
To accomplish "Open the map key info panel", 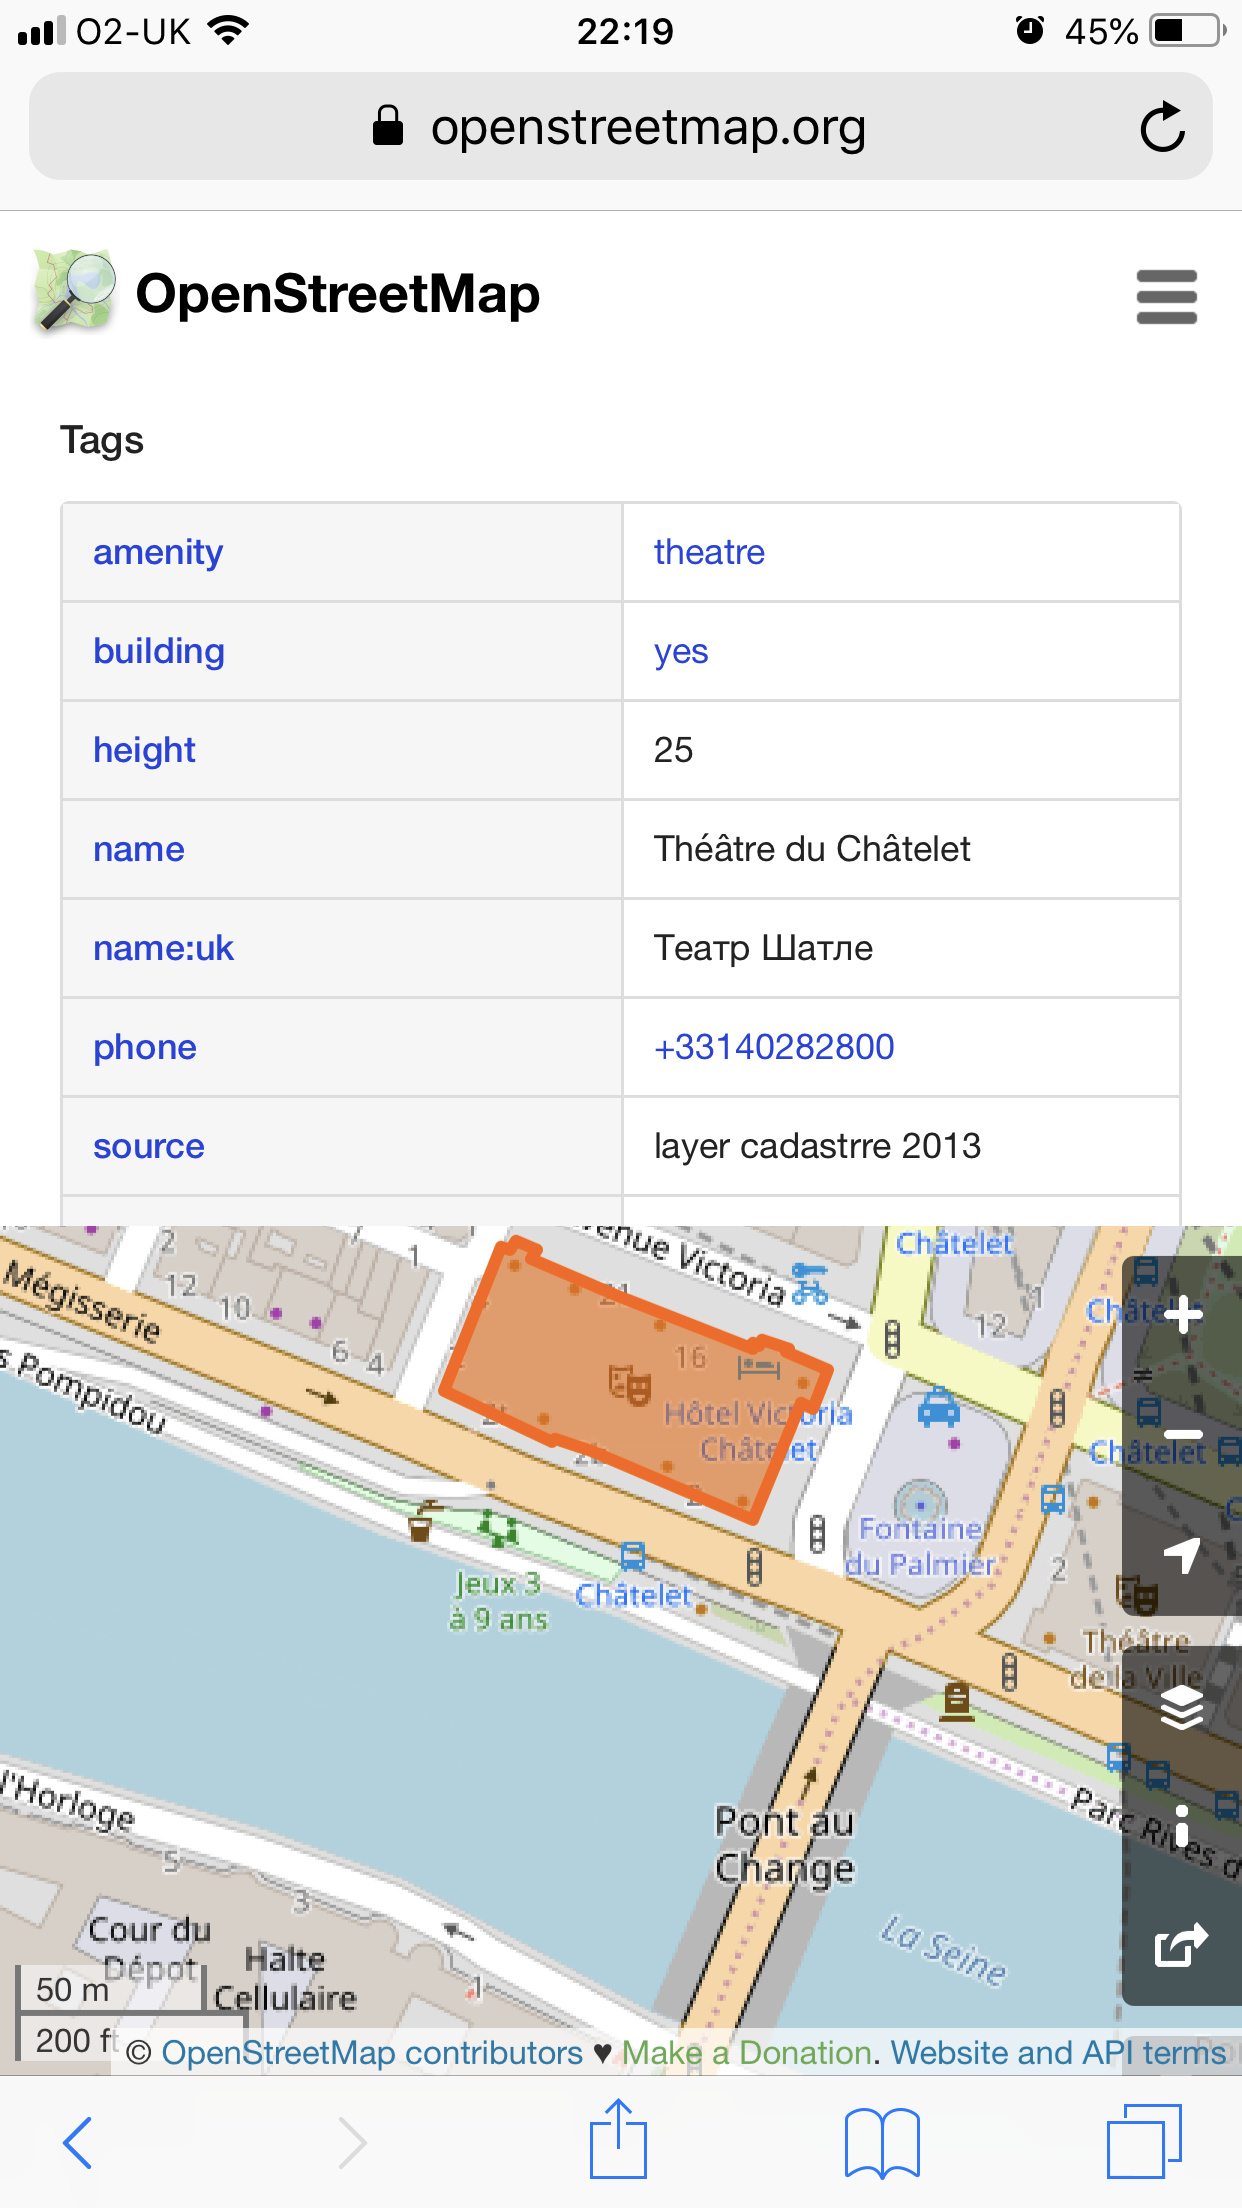I will pos(1183,1826).
